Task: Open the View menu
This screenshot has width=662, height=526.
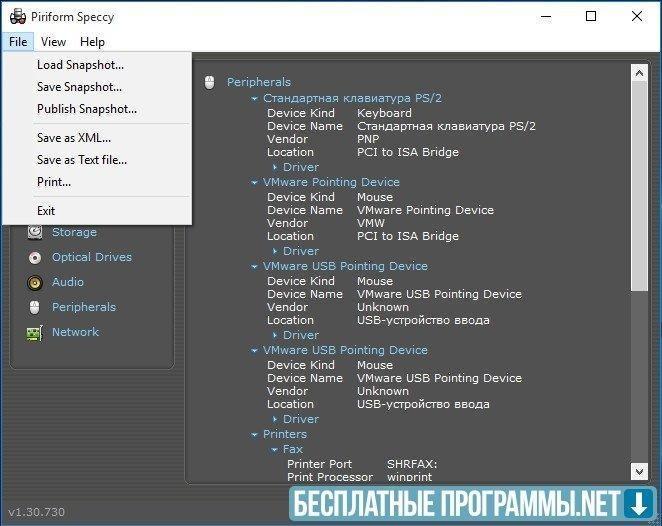Action: click(x=53, y=42)
